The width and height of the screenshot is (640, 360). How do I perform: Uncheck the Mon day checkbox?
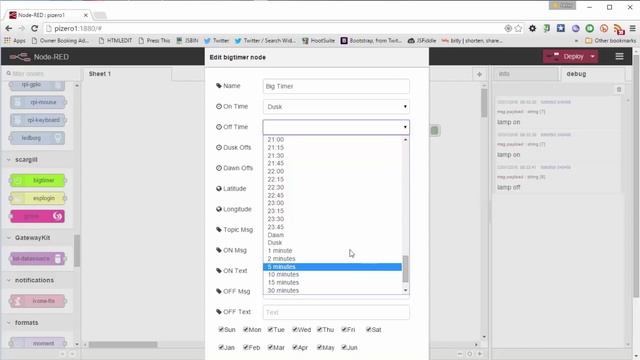(245, 329)
